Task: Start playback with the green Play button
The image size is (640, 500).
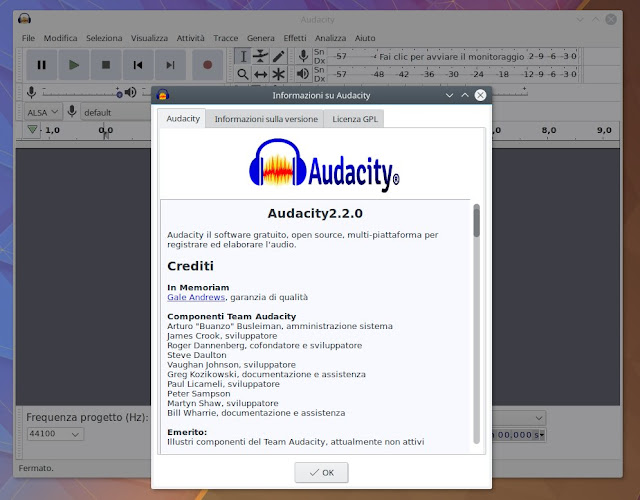Action: tap(74, 65)
